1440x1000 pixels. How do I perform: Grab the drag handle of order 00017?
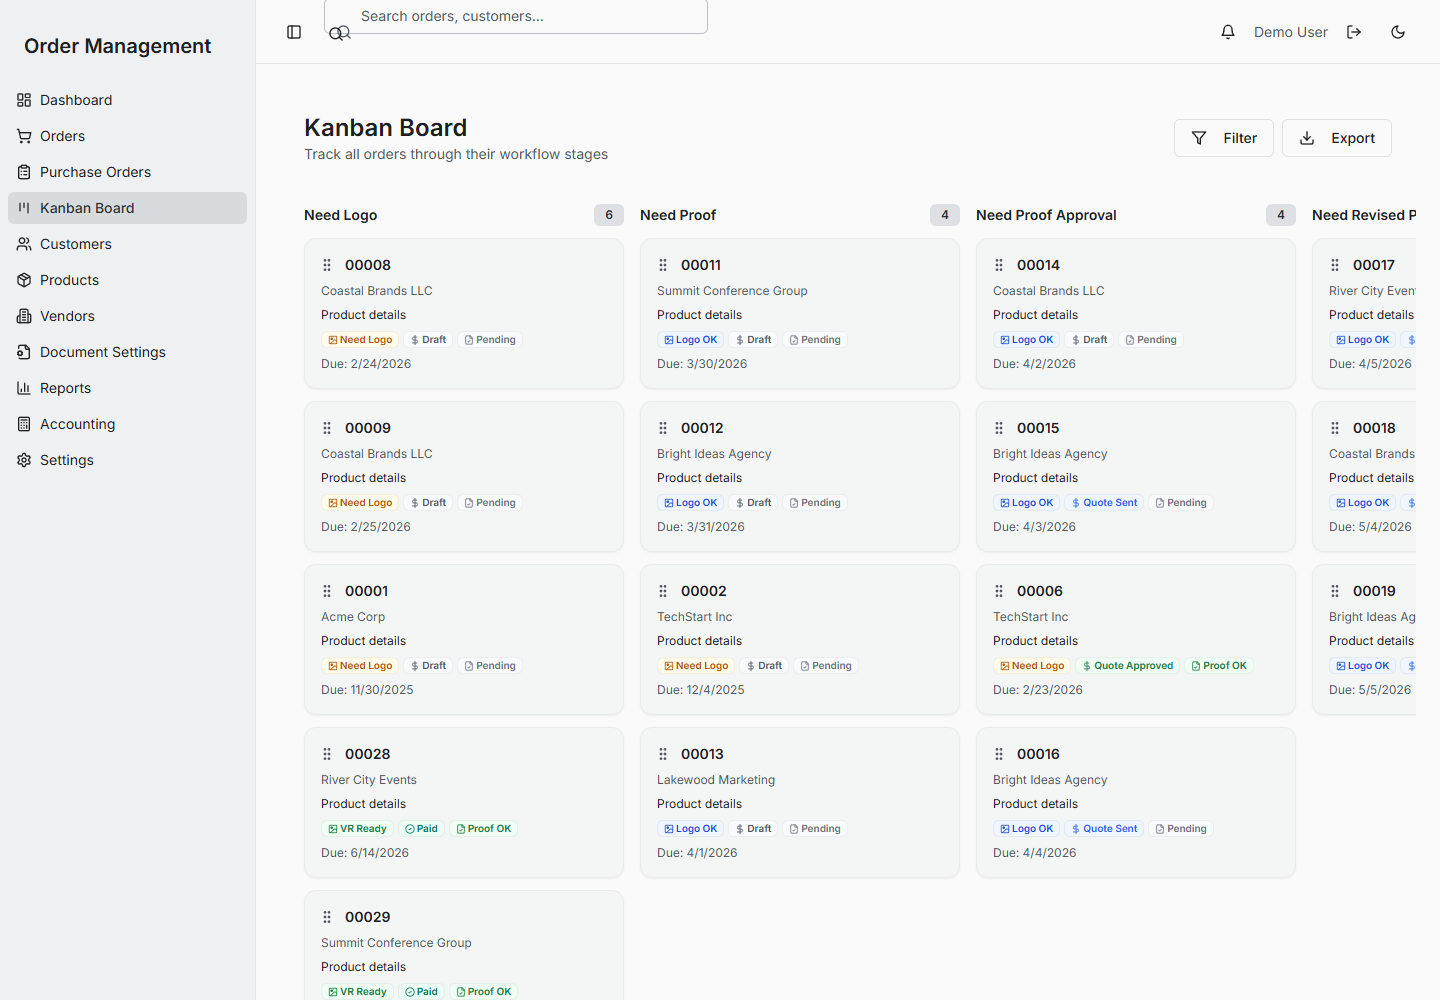tap(1335, 265)
